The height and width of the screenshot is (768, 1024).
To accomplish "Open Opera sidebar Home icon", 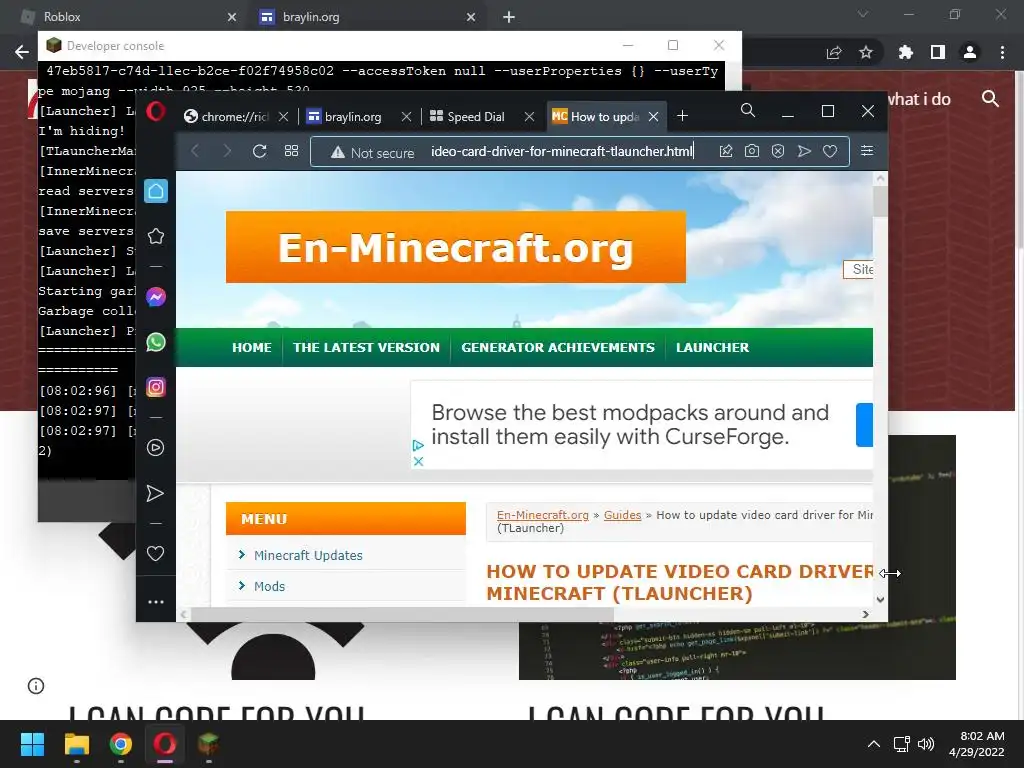I will (155, 191).
